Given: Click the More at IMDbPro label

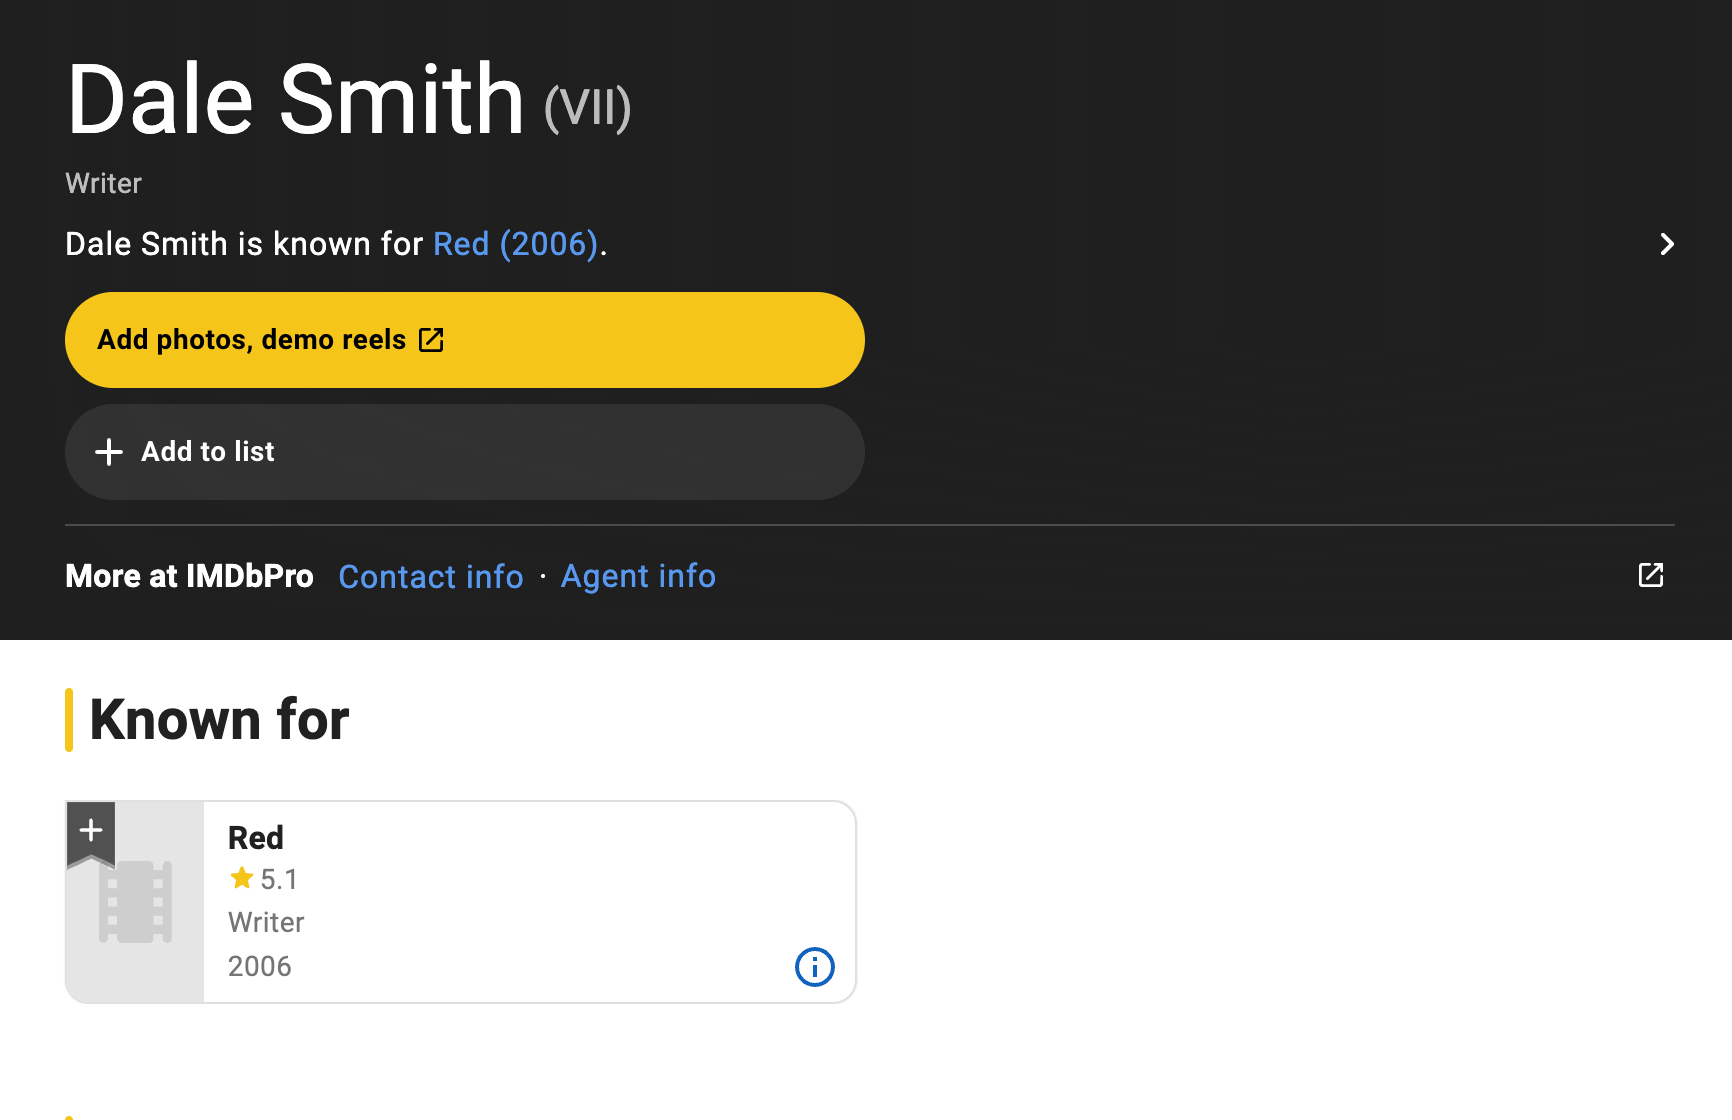Looking at the screenshot, I should [x=189, y=576].
